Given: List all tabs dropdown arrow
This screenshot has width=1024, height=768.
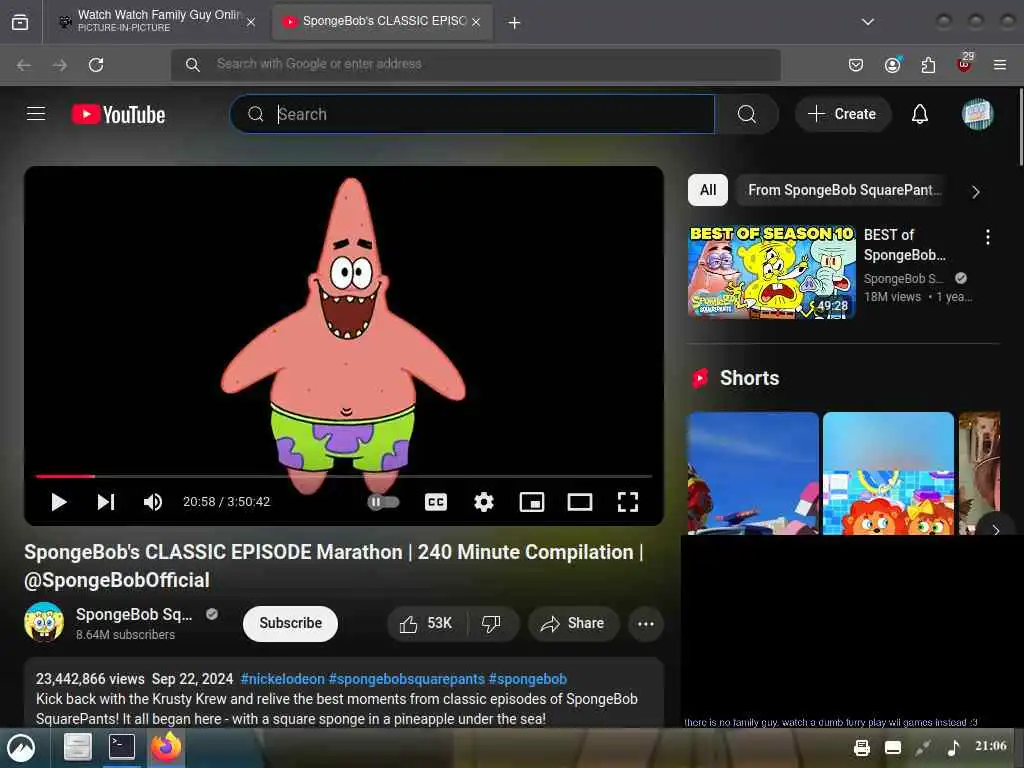Looking at the screenshot, I should [868, 22].
